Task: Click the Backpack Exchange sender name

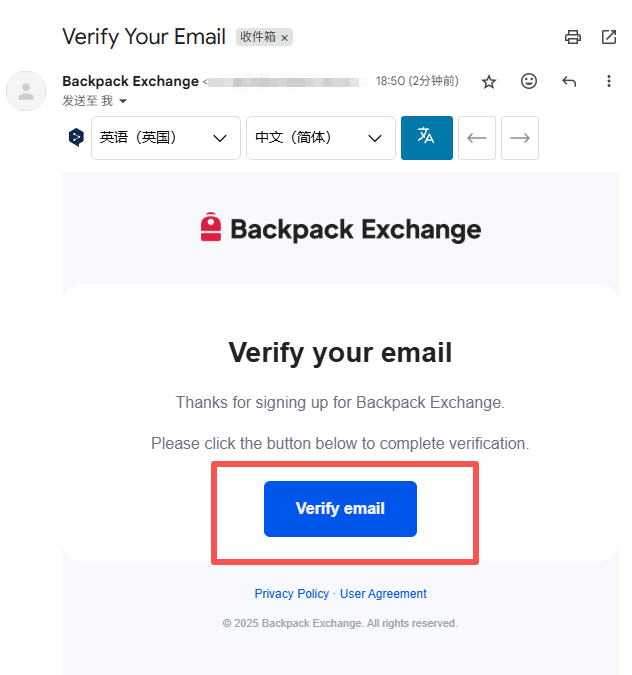Action: (130, 81)
